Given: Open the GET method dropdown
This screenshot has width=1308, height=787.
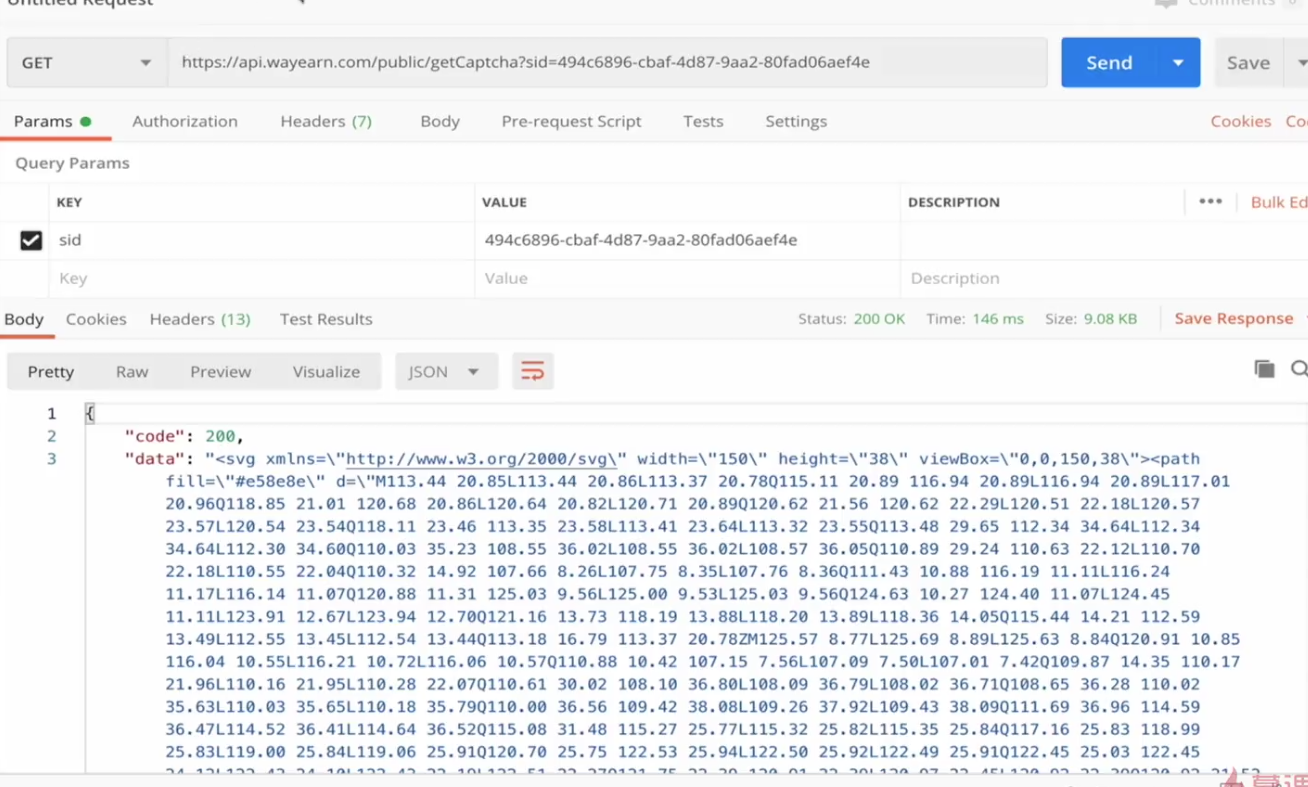Looking at the screenshot, I should (85, 62).
